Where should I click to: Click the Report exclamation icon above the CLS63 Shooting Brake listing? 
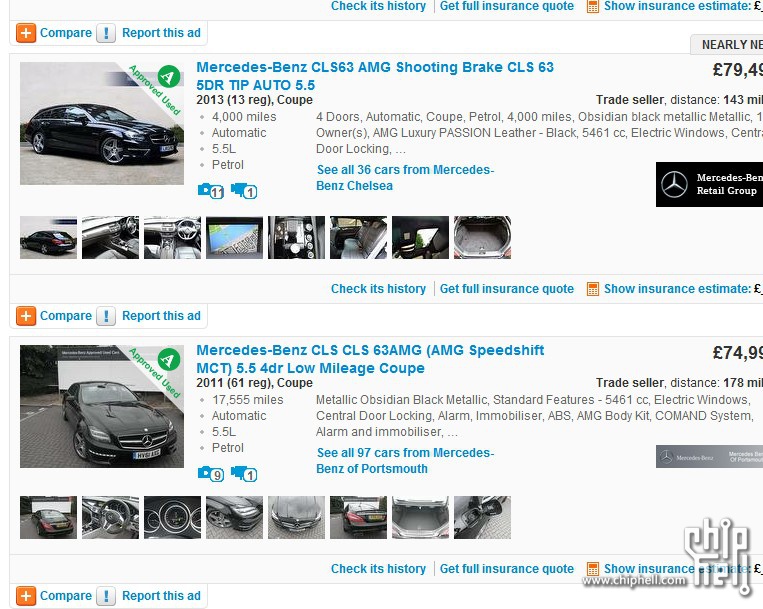click(106, 33)
